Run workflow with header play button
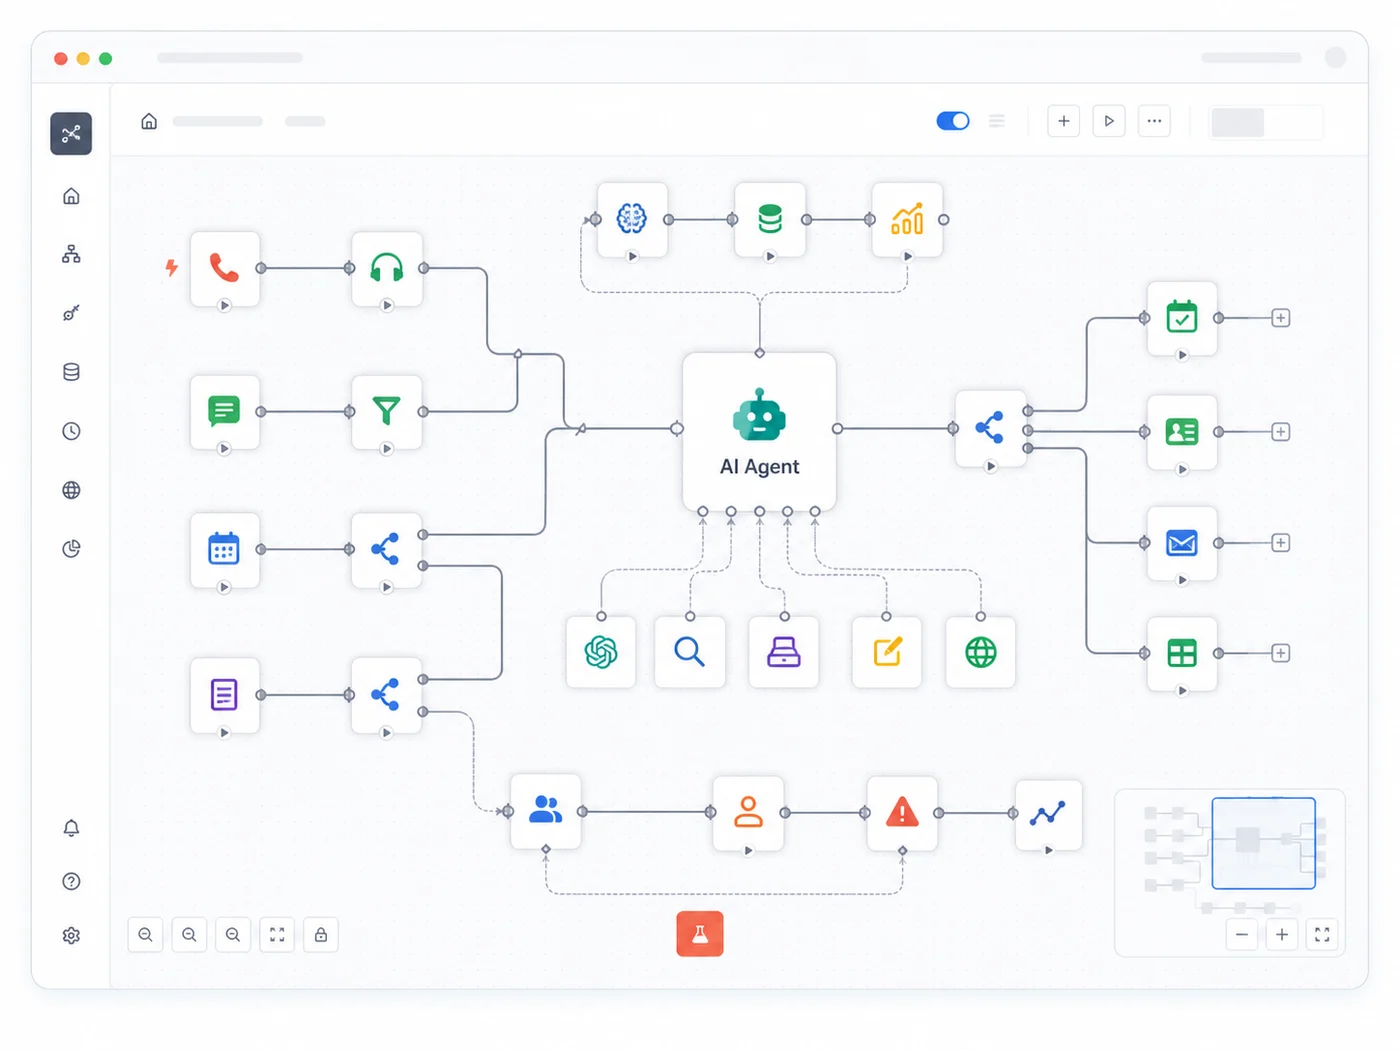 [1109, 121]
